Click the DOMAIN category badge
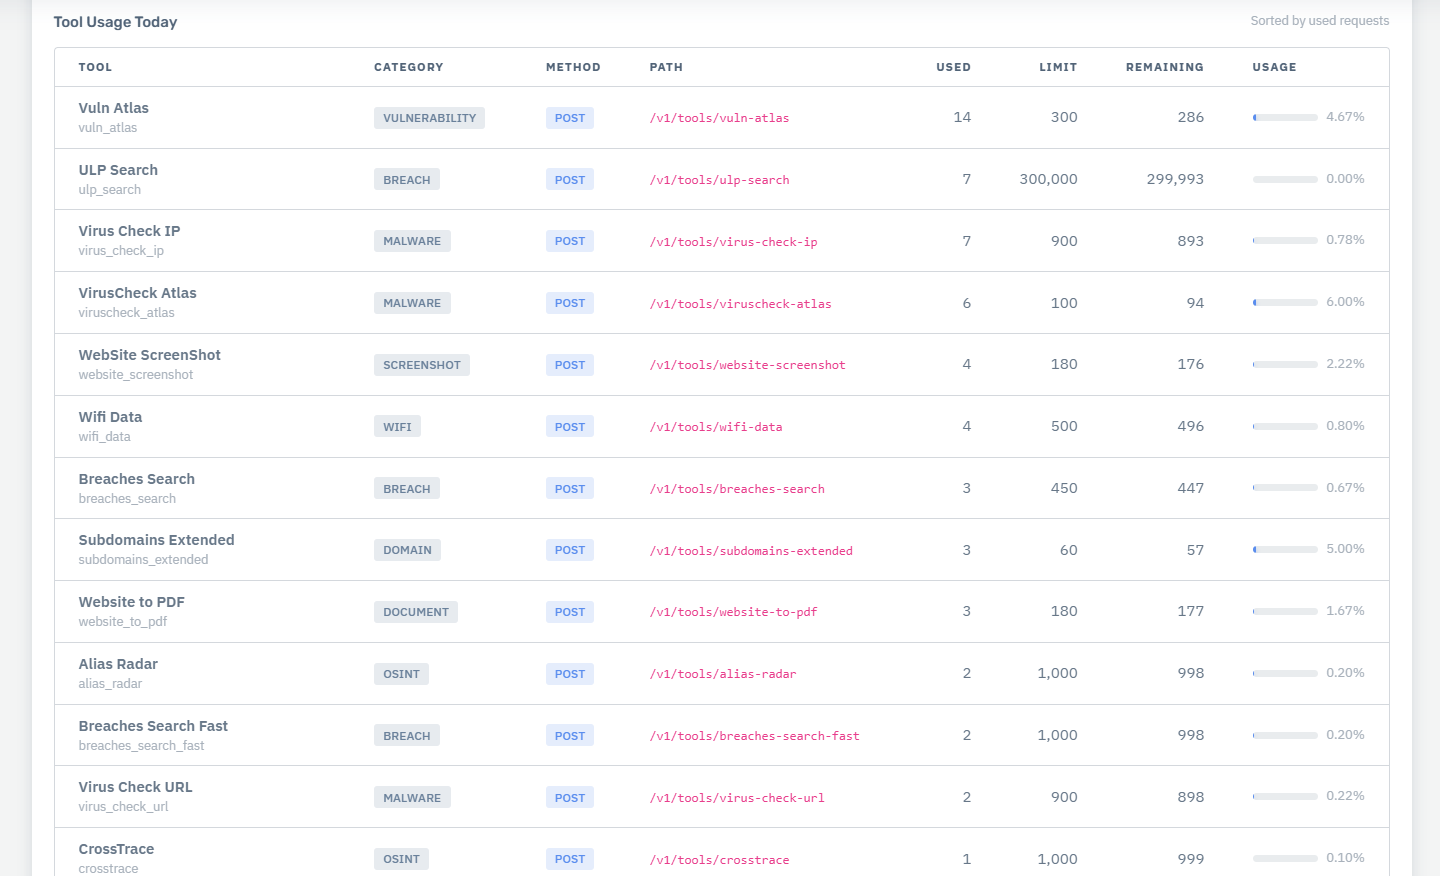 tap(407, 550)
